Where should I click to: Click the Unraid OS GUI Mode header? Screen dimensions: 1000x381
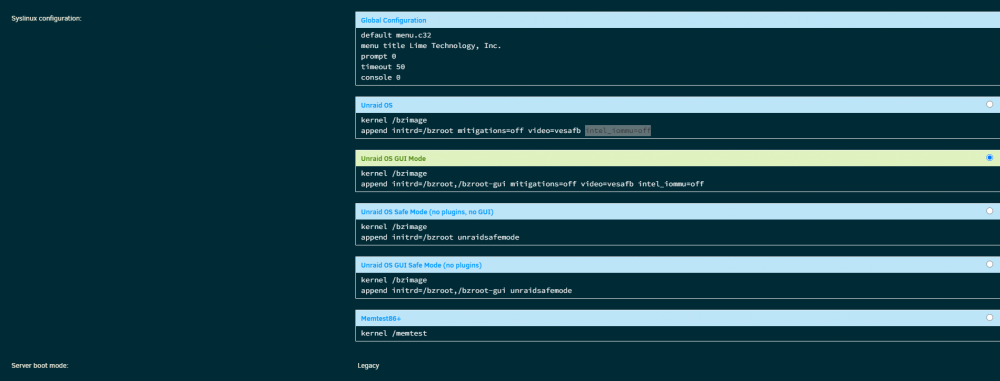click(677, 158)
